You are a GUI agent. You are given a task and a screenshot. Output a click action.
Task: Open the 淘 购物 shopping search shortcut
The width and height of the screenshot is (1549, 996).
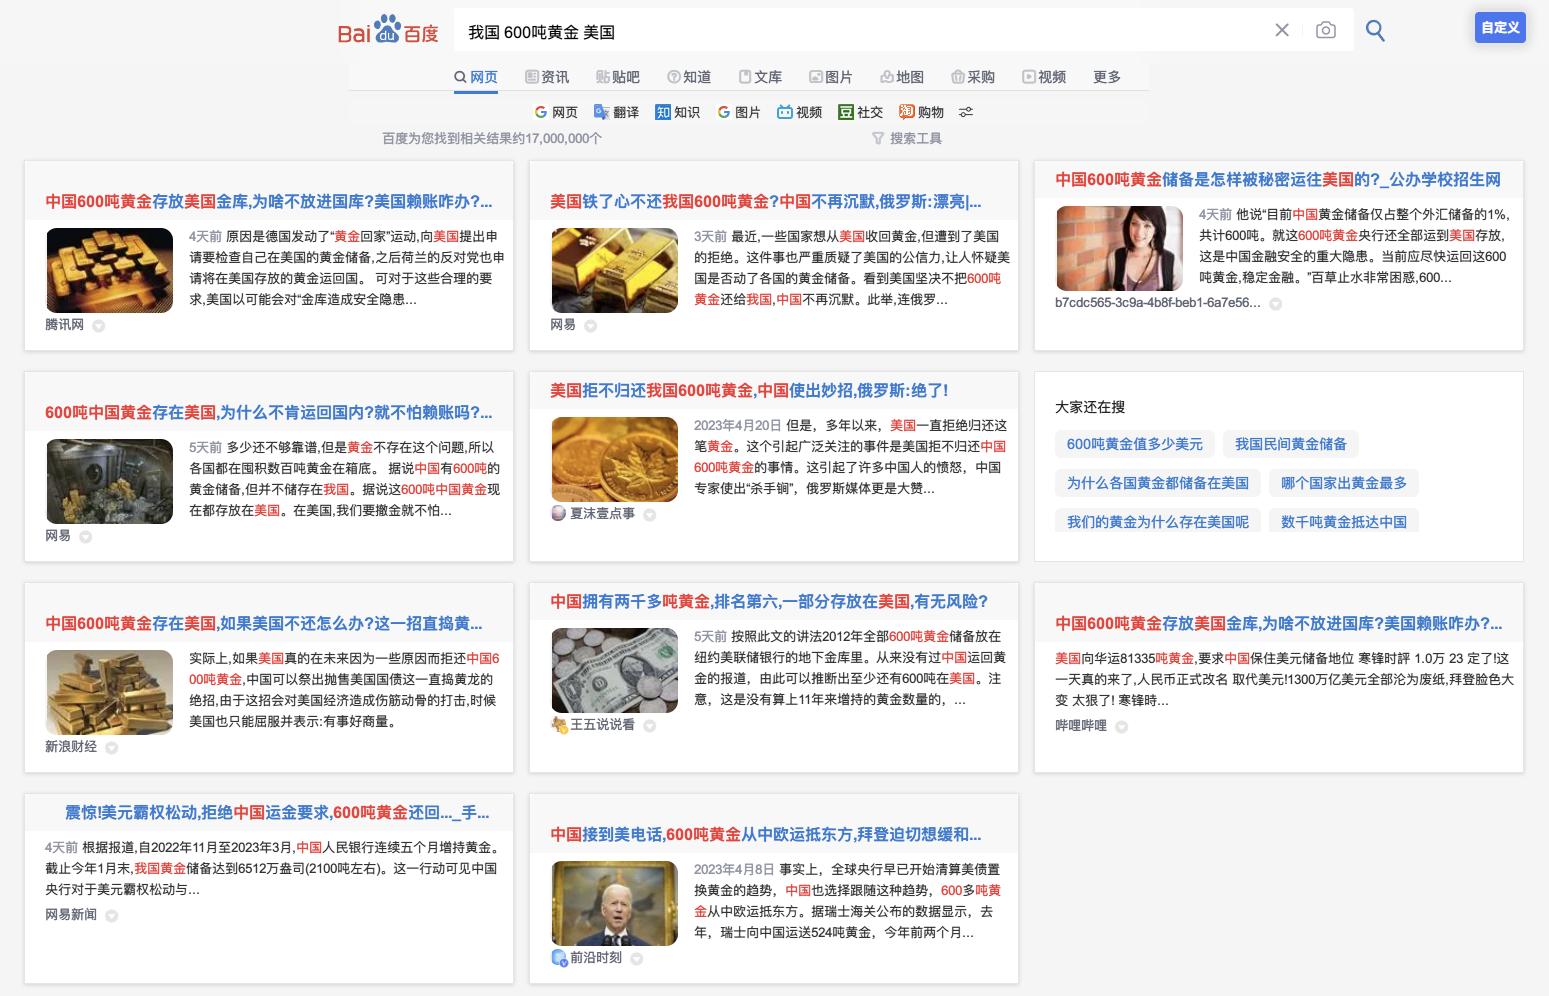click(919, 112)
